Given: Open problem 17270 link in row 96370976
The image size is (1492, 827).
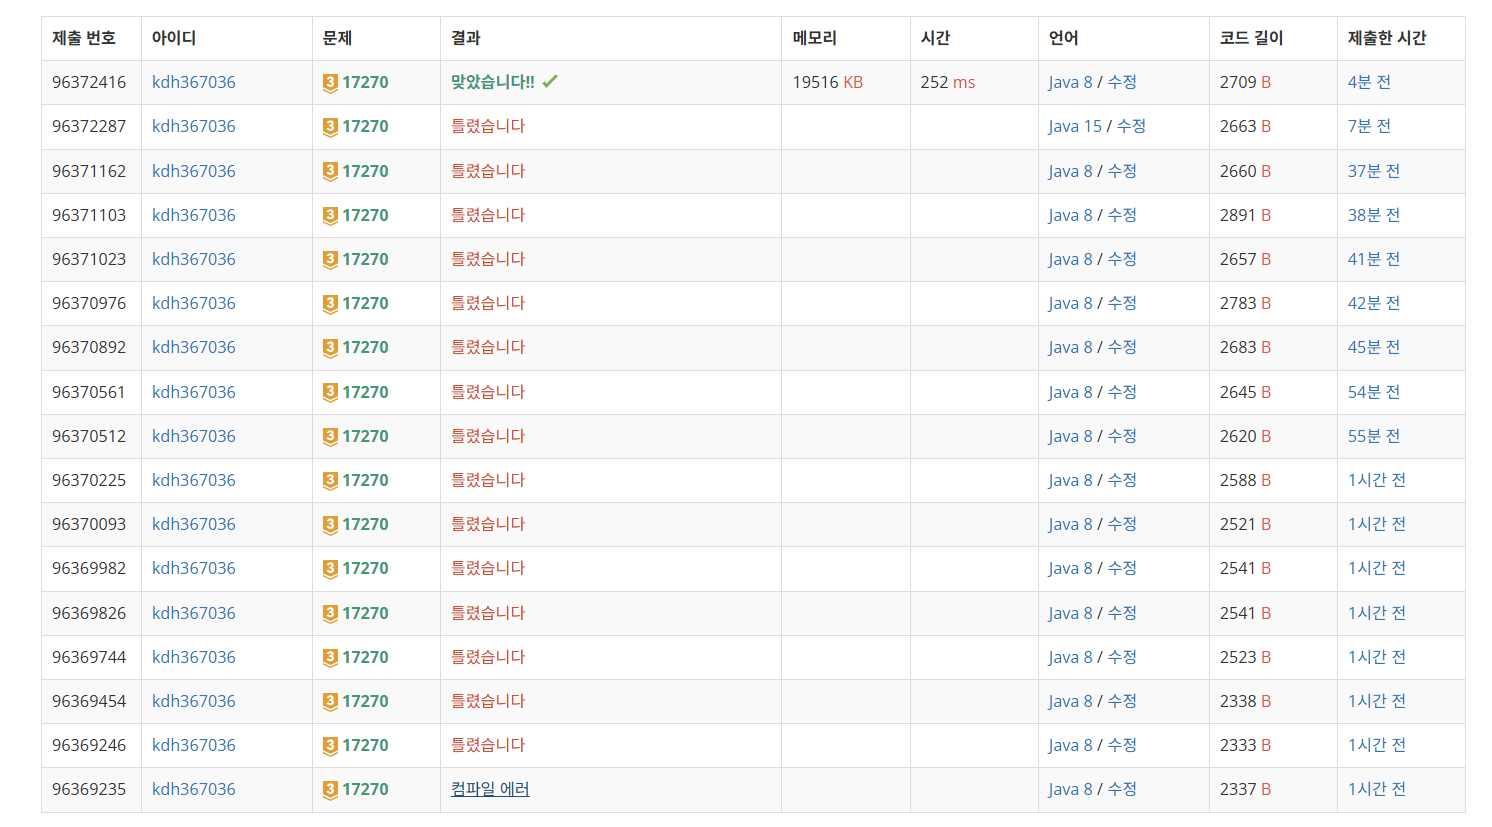Looking at the screenshot, I should [x=365, y=303].
